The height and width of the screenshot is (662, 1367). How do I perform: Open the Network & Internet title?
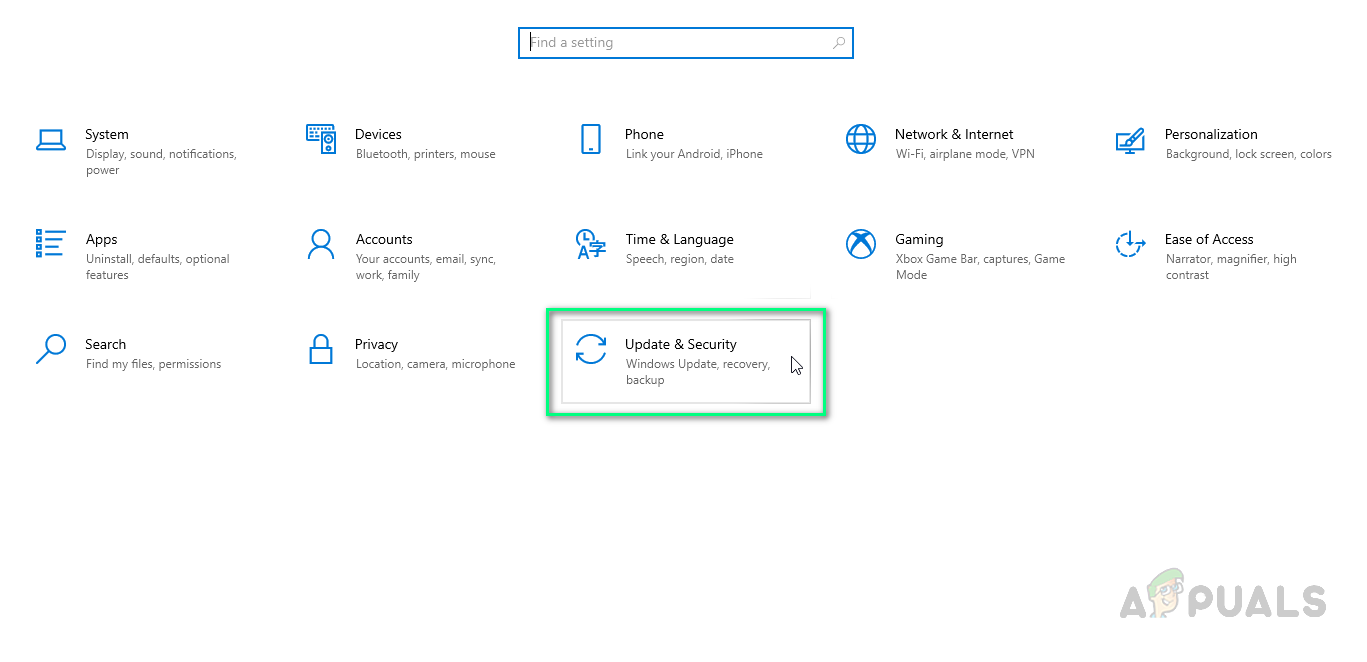coord(954,134)
